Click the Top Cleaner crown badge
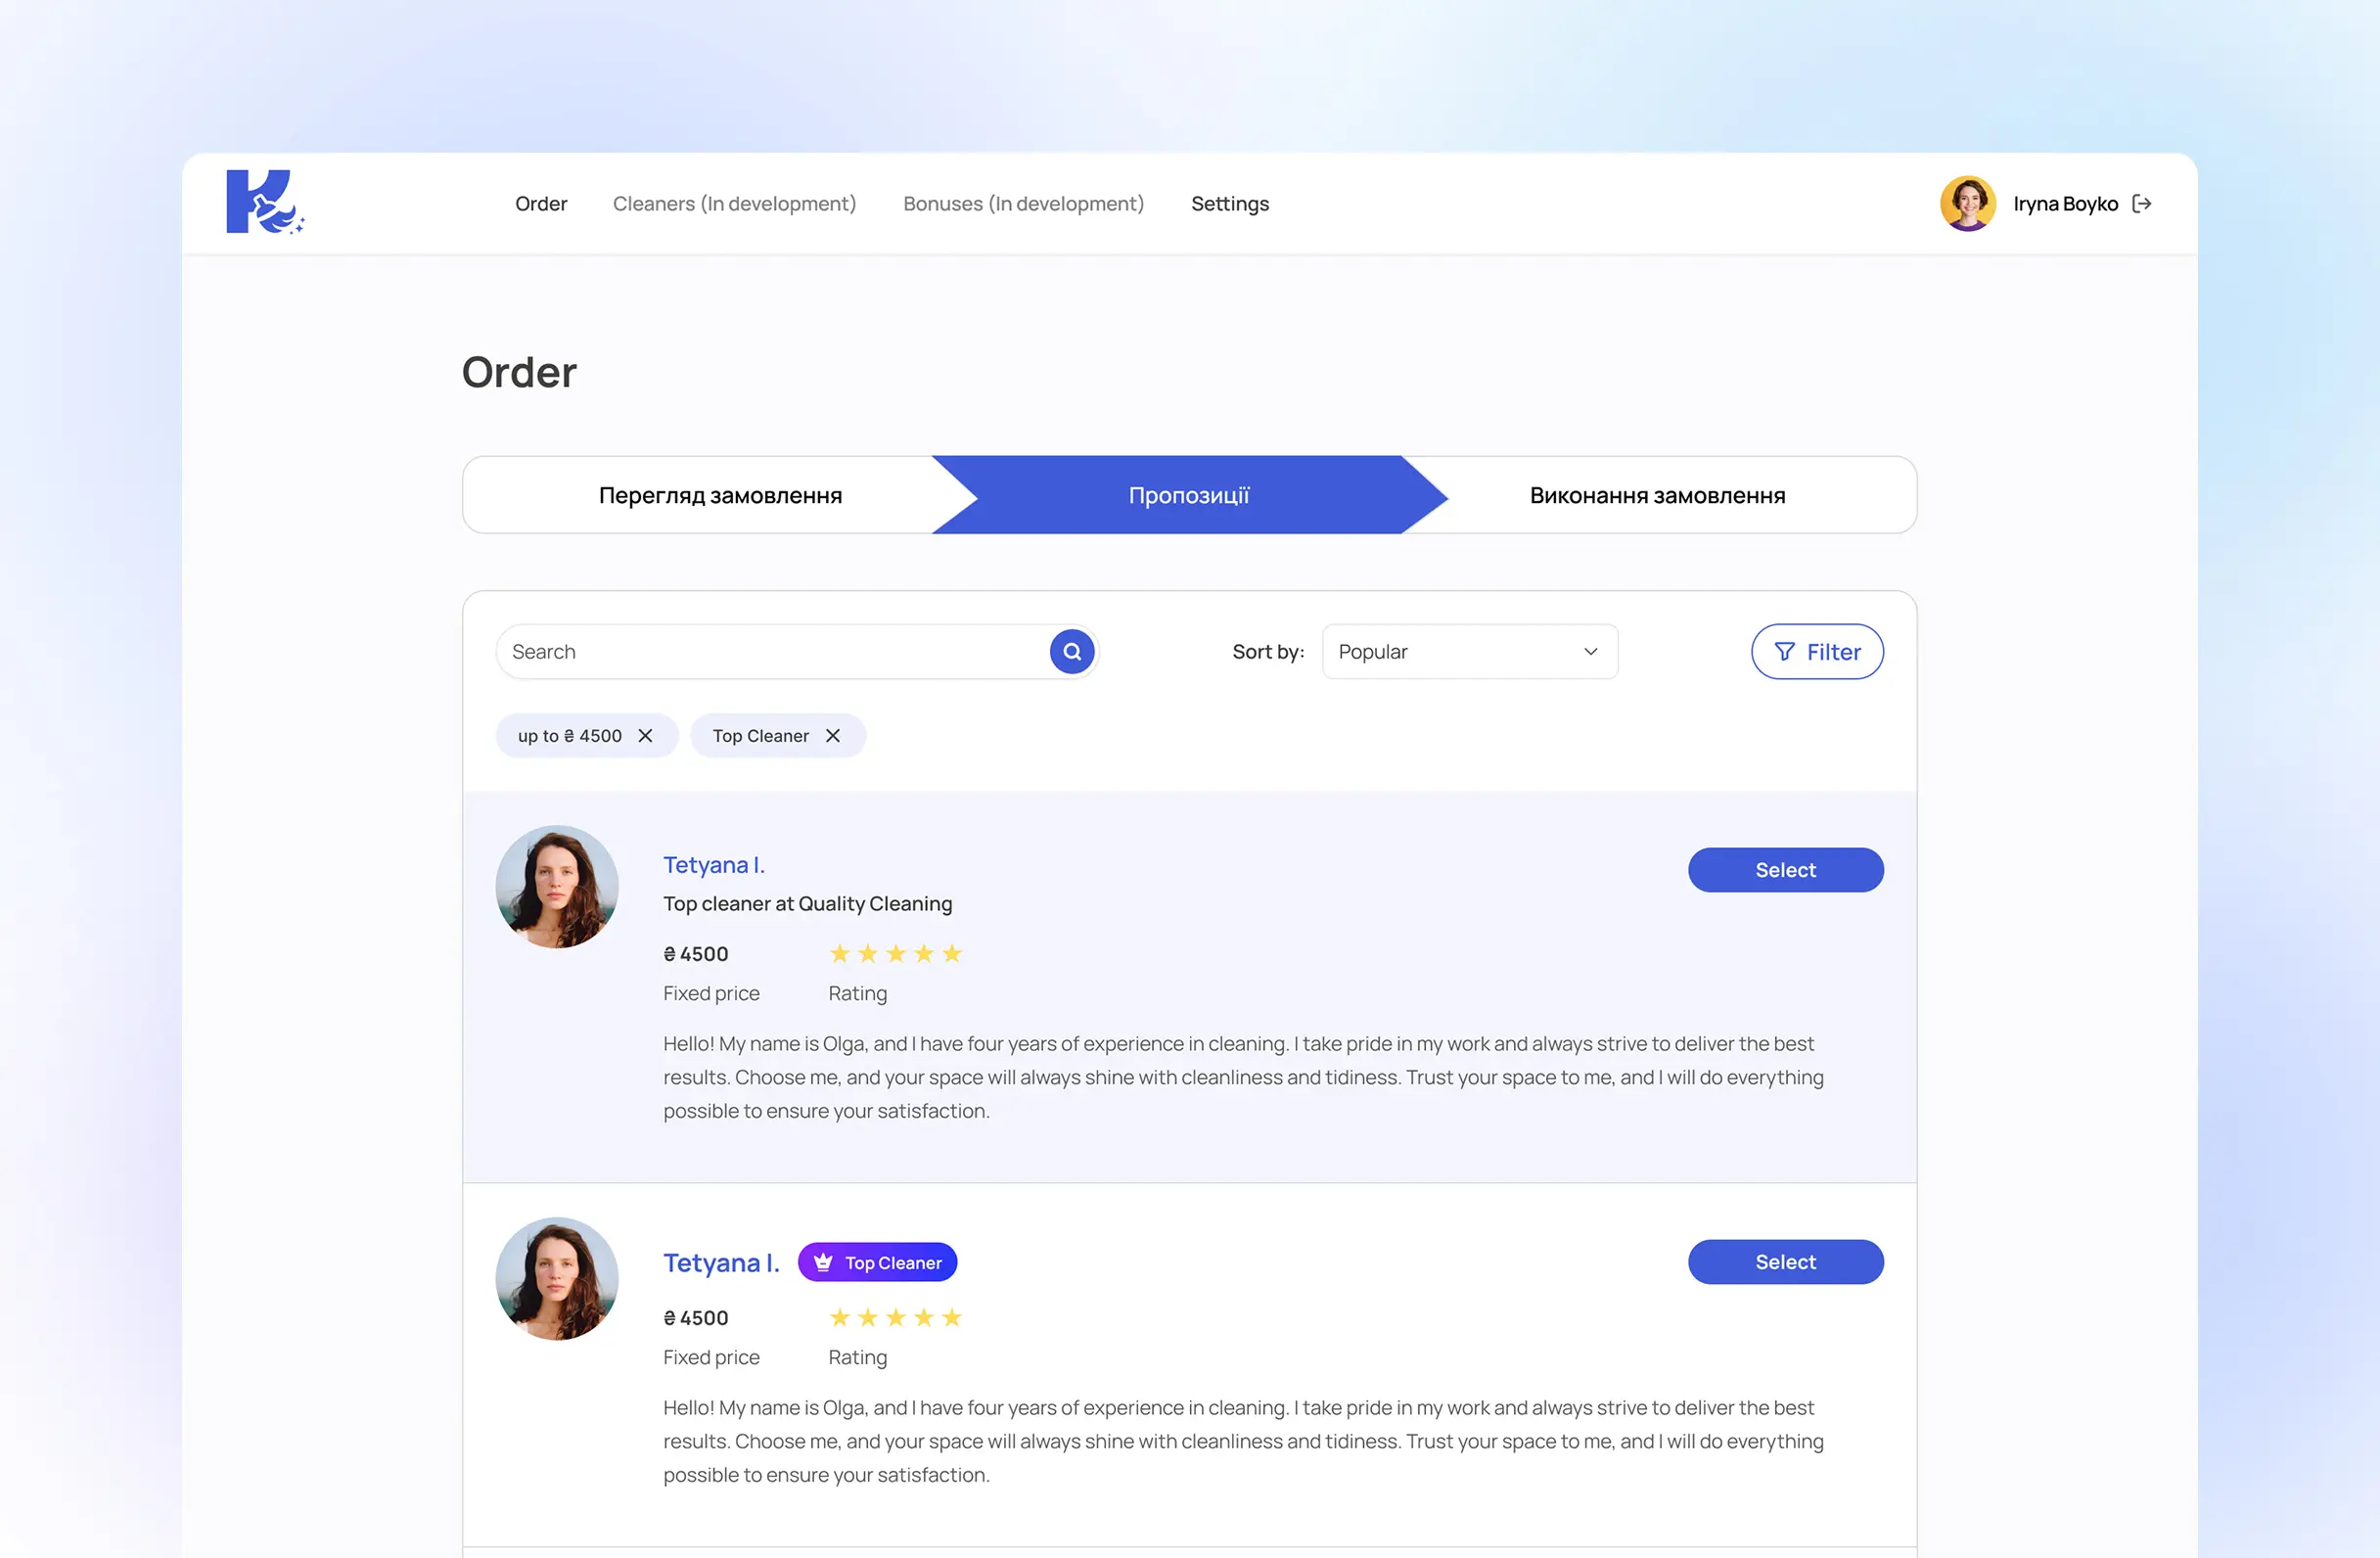 tap(877, 1263)
